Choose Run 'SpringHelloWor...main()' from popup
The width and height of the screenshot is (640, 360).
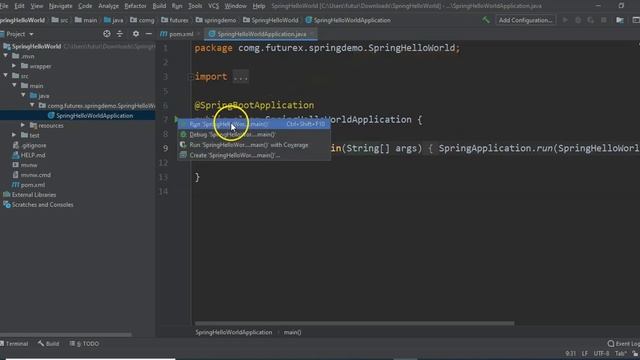[x=253, y=124]
